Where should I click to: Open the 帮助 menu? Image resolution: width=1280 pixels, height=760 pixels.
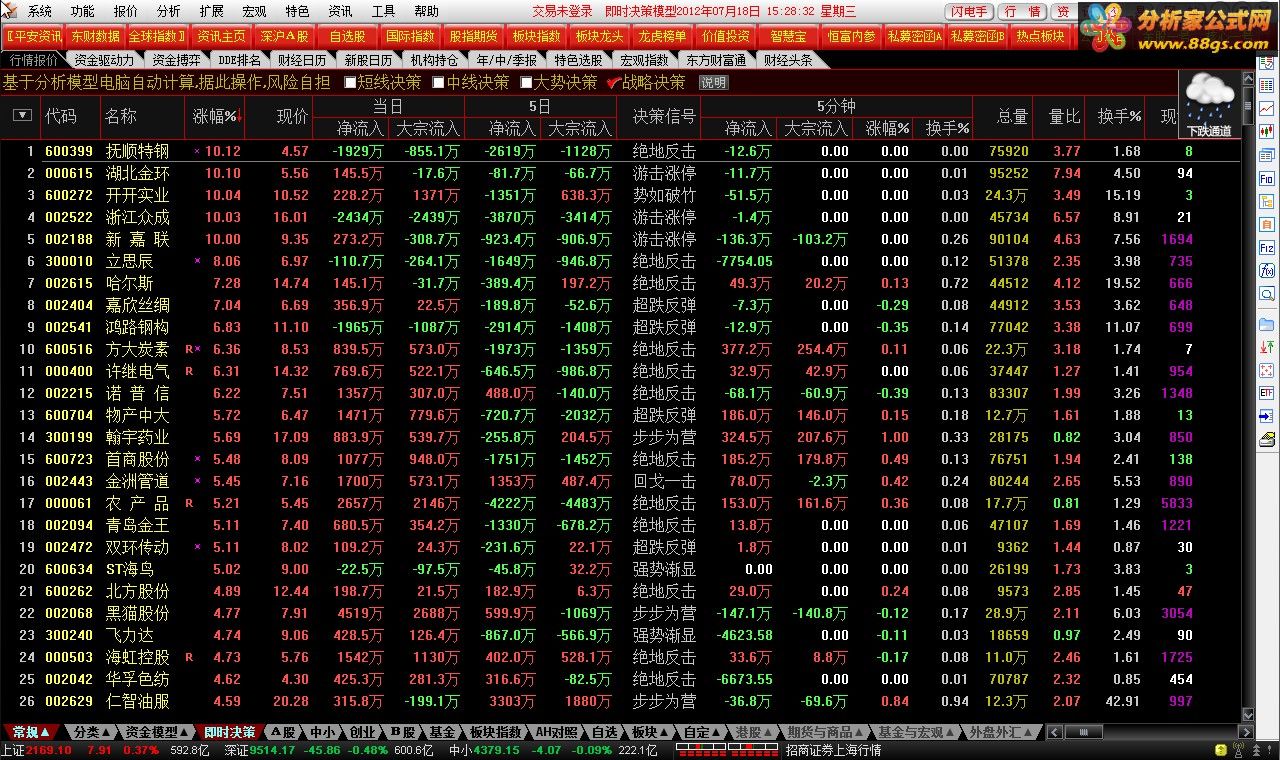click(x=426, y=12)
